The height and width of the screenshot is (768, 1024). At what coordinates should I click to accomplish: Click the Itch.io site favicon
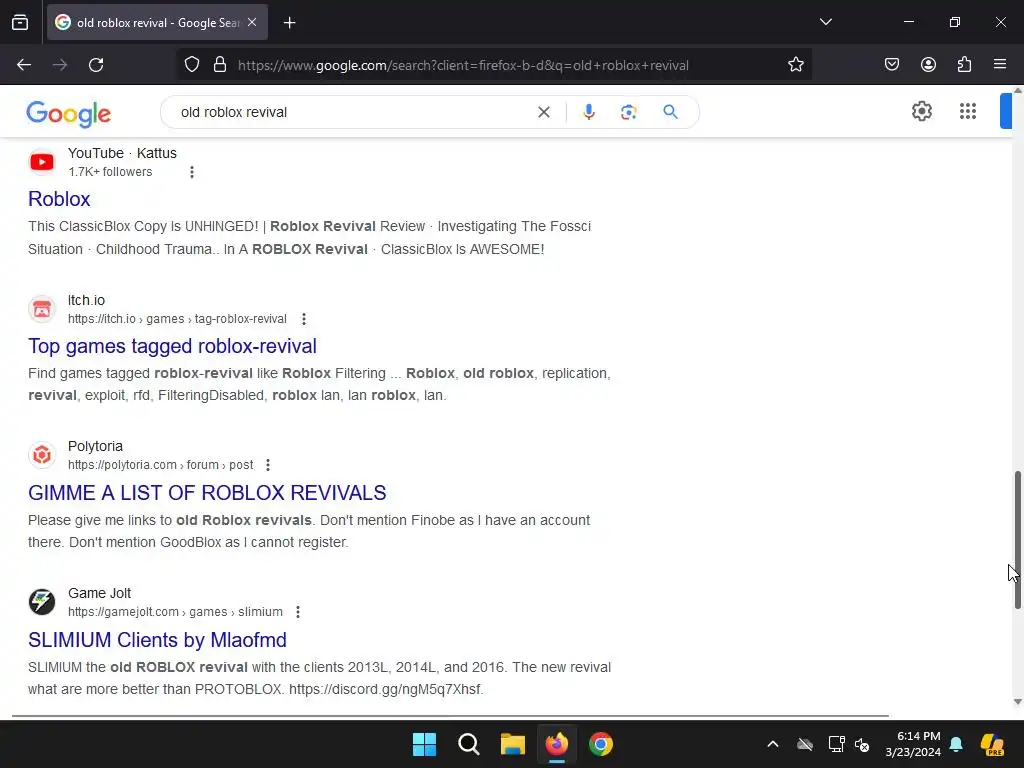pos(42,309)
